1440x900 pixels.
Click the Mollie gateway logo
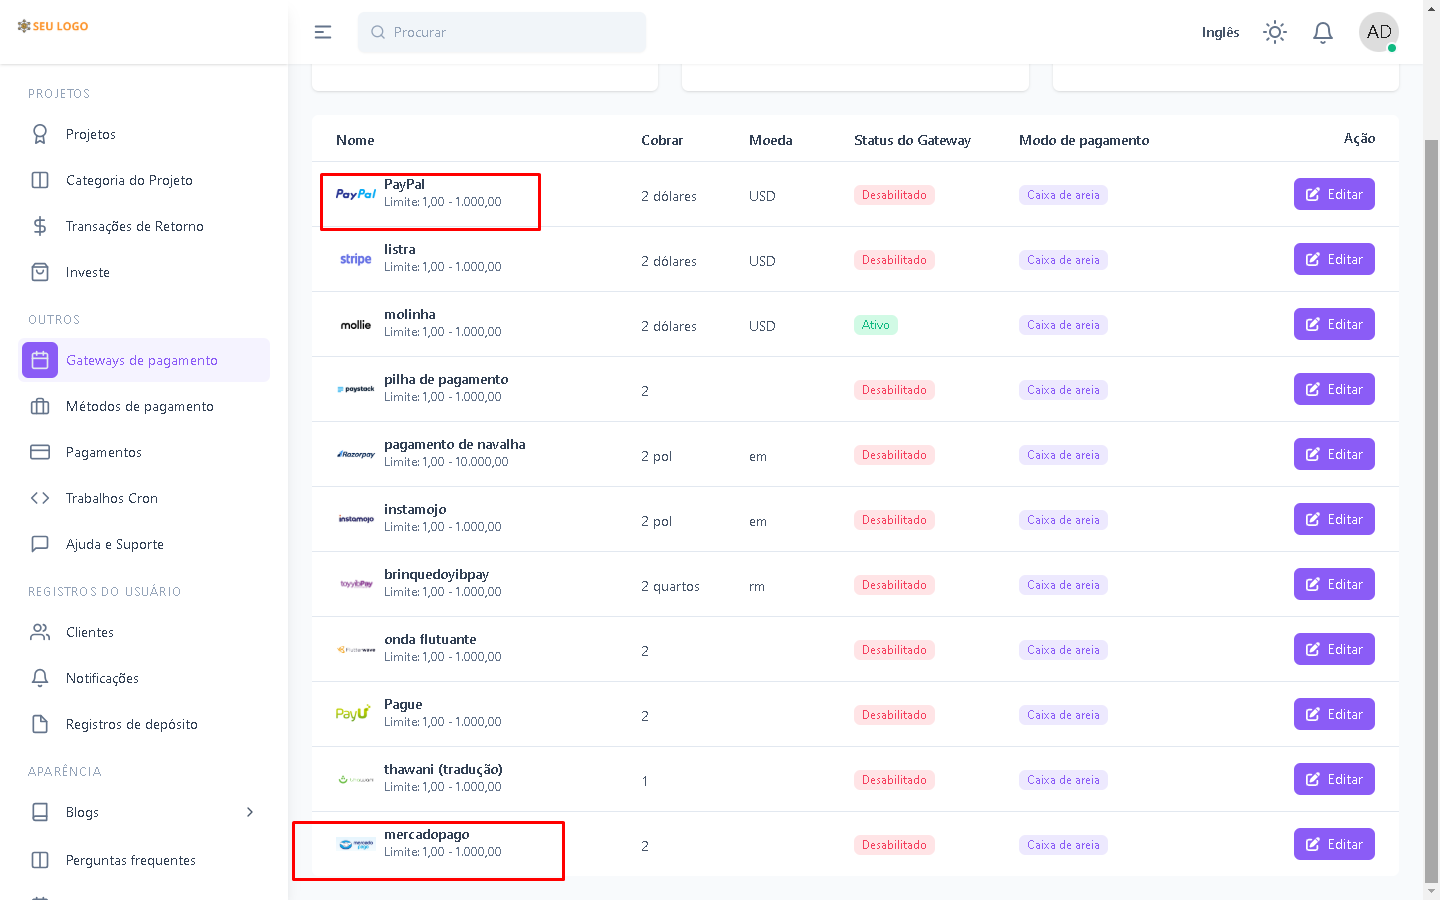pos(355,325)
